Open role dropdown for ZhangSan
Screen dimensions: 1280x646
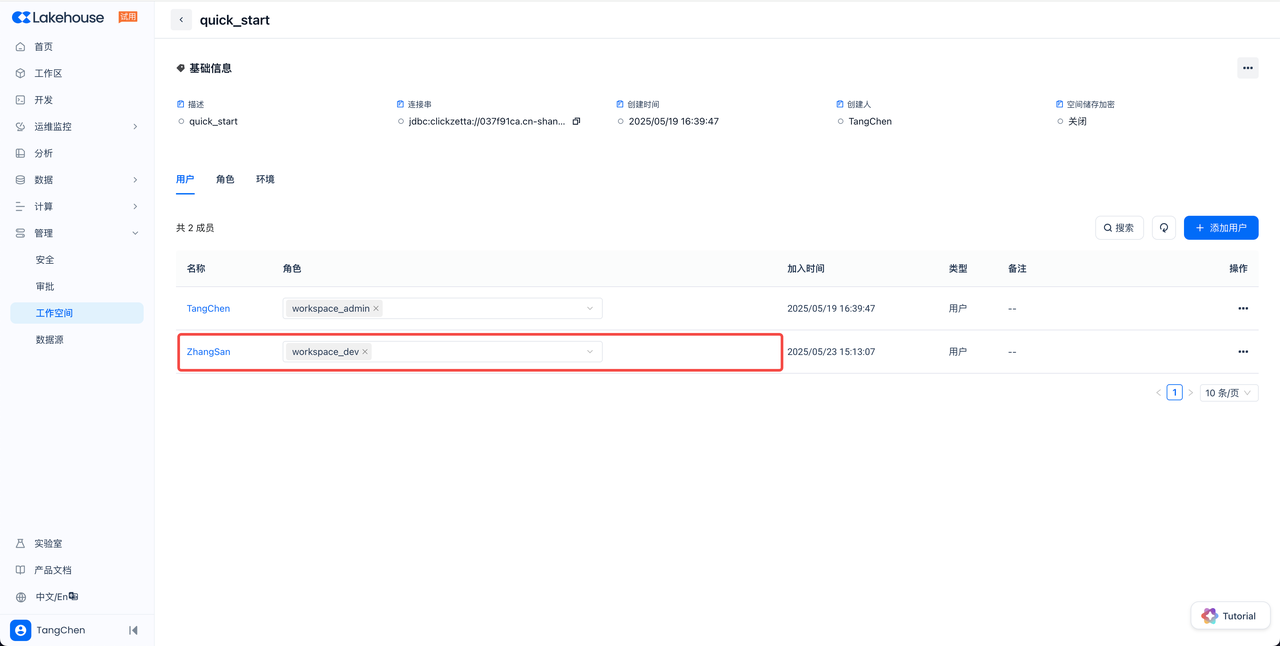coord(589,352)
